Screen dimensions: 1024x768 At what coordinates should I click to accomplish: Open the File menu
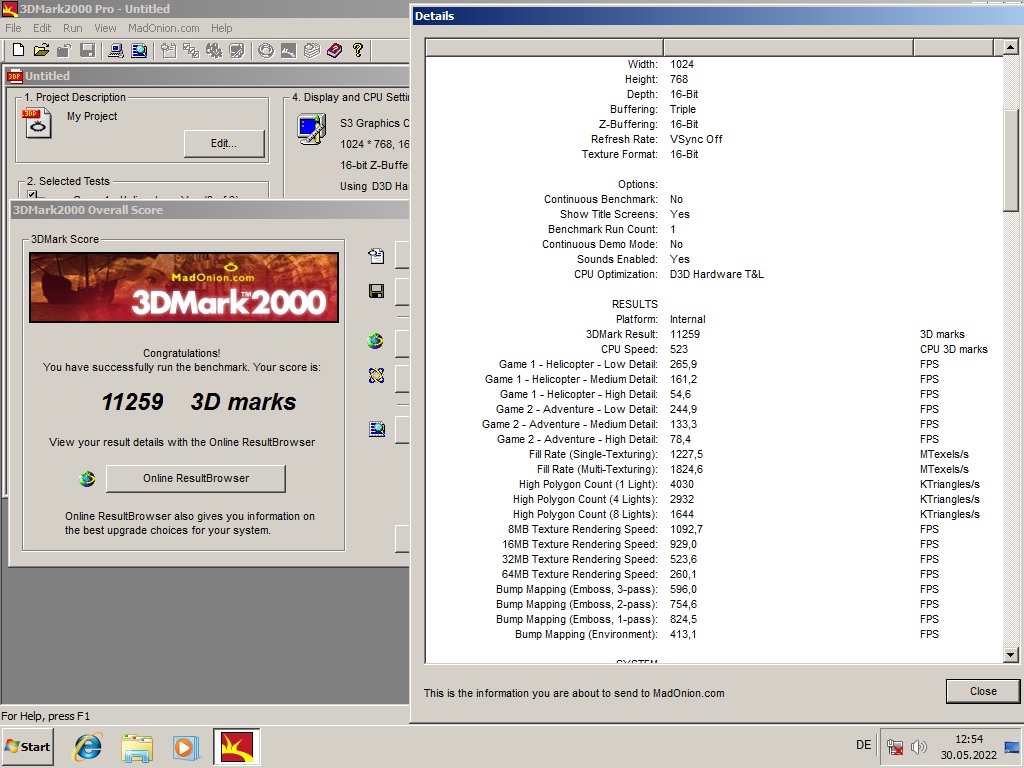[13, 28]
